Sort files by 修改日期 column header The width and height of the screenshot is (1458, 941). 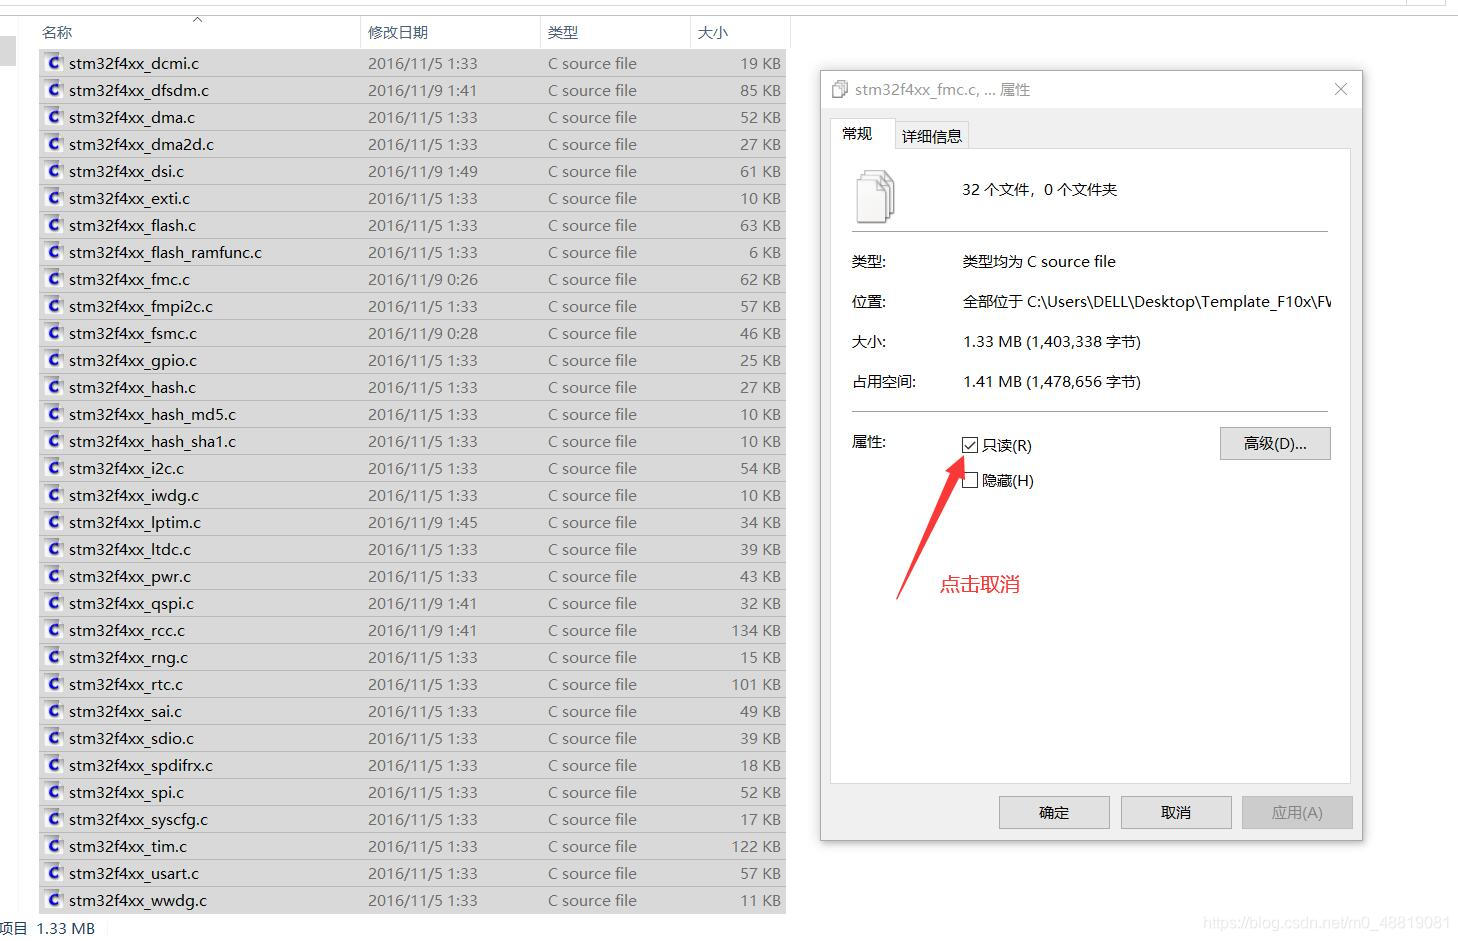tap(398, 32)
